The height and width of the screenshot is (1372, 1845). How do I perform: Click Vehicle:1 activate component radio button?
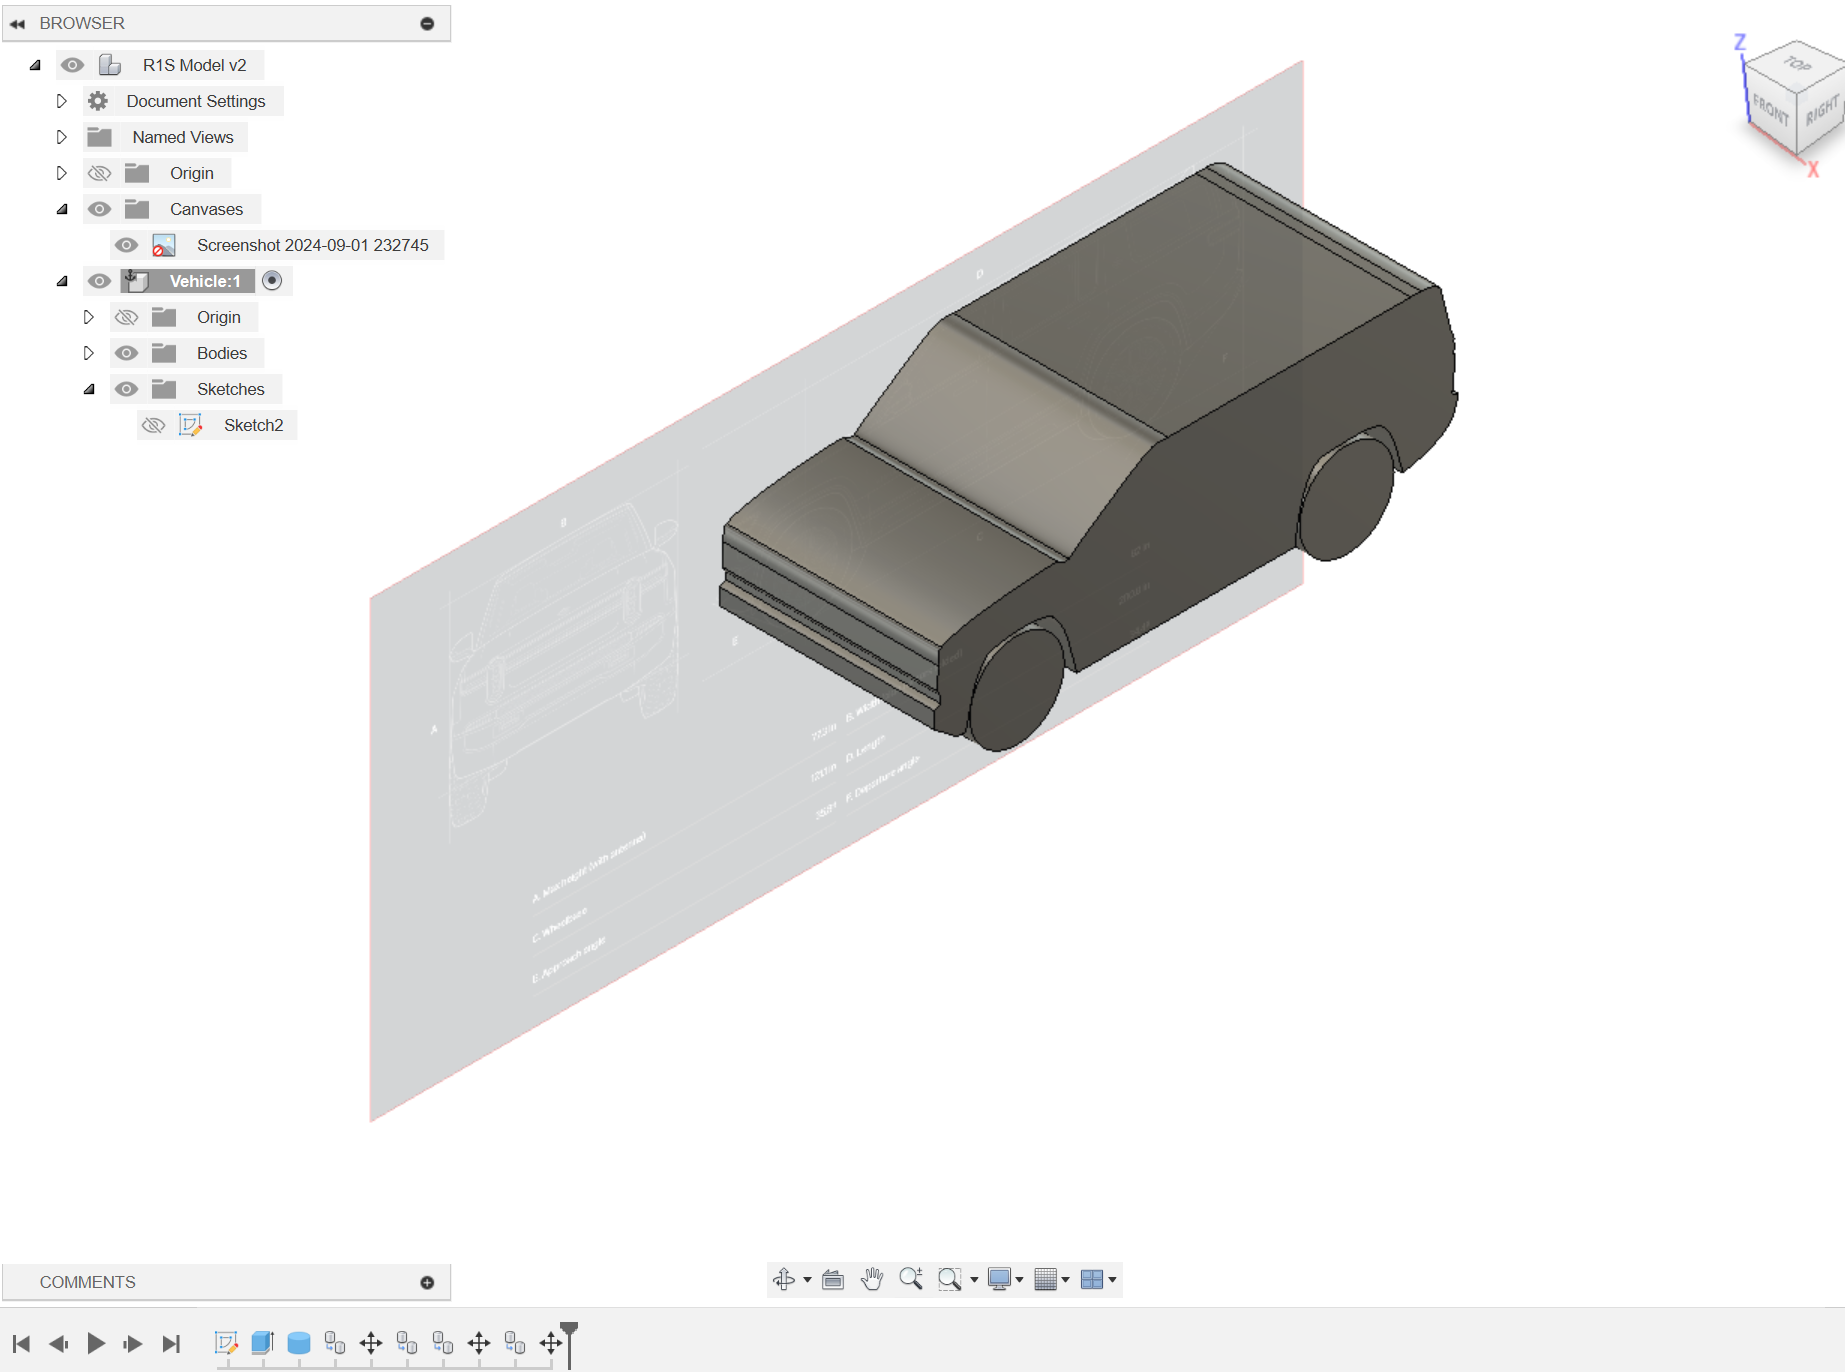pyautogui.click(x=272, y=281)
